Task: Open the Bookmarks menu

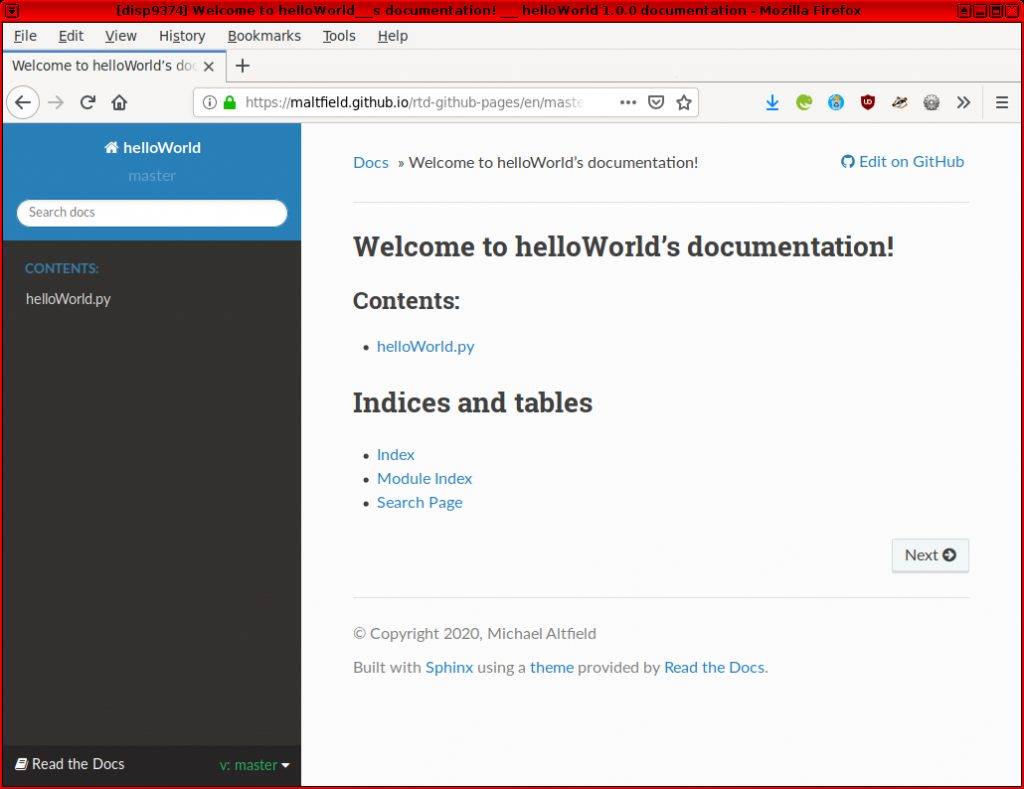Action: click(x=264, y=36)
